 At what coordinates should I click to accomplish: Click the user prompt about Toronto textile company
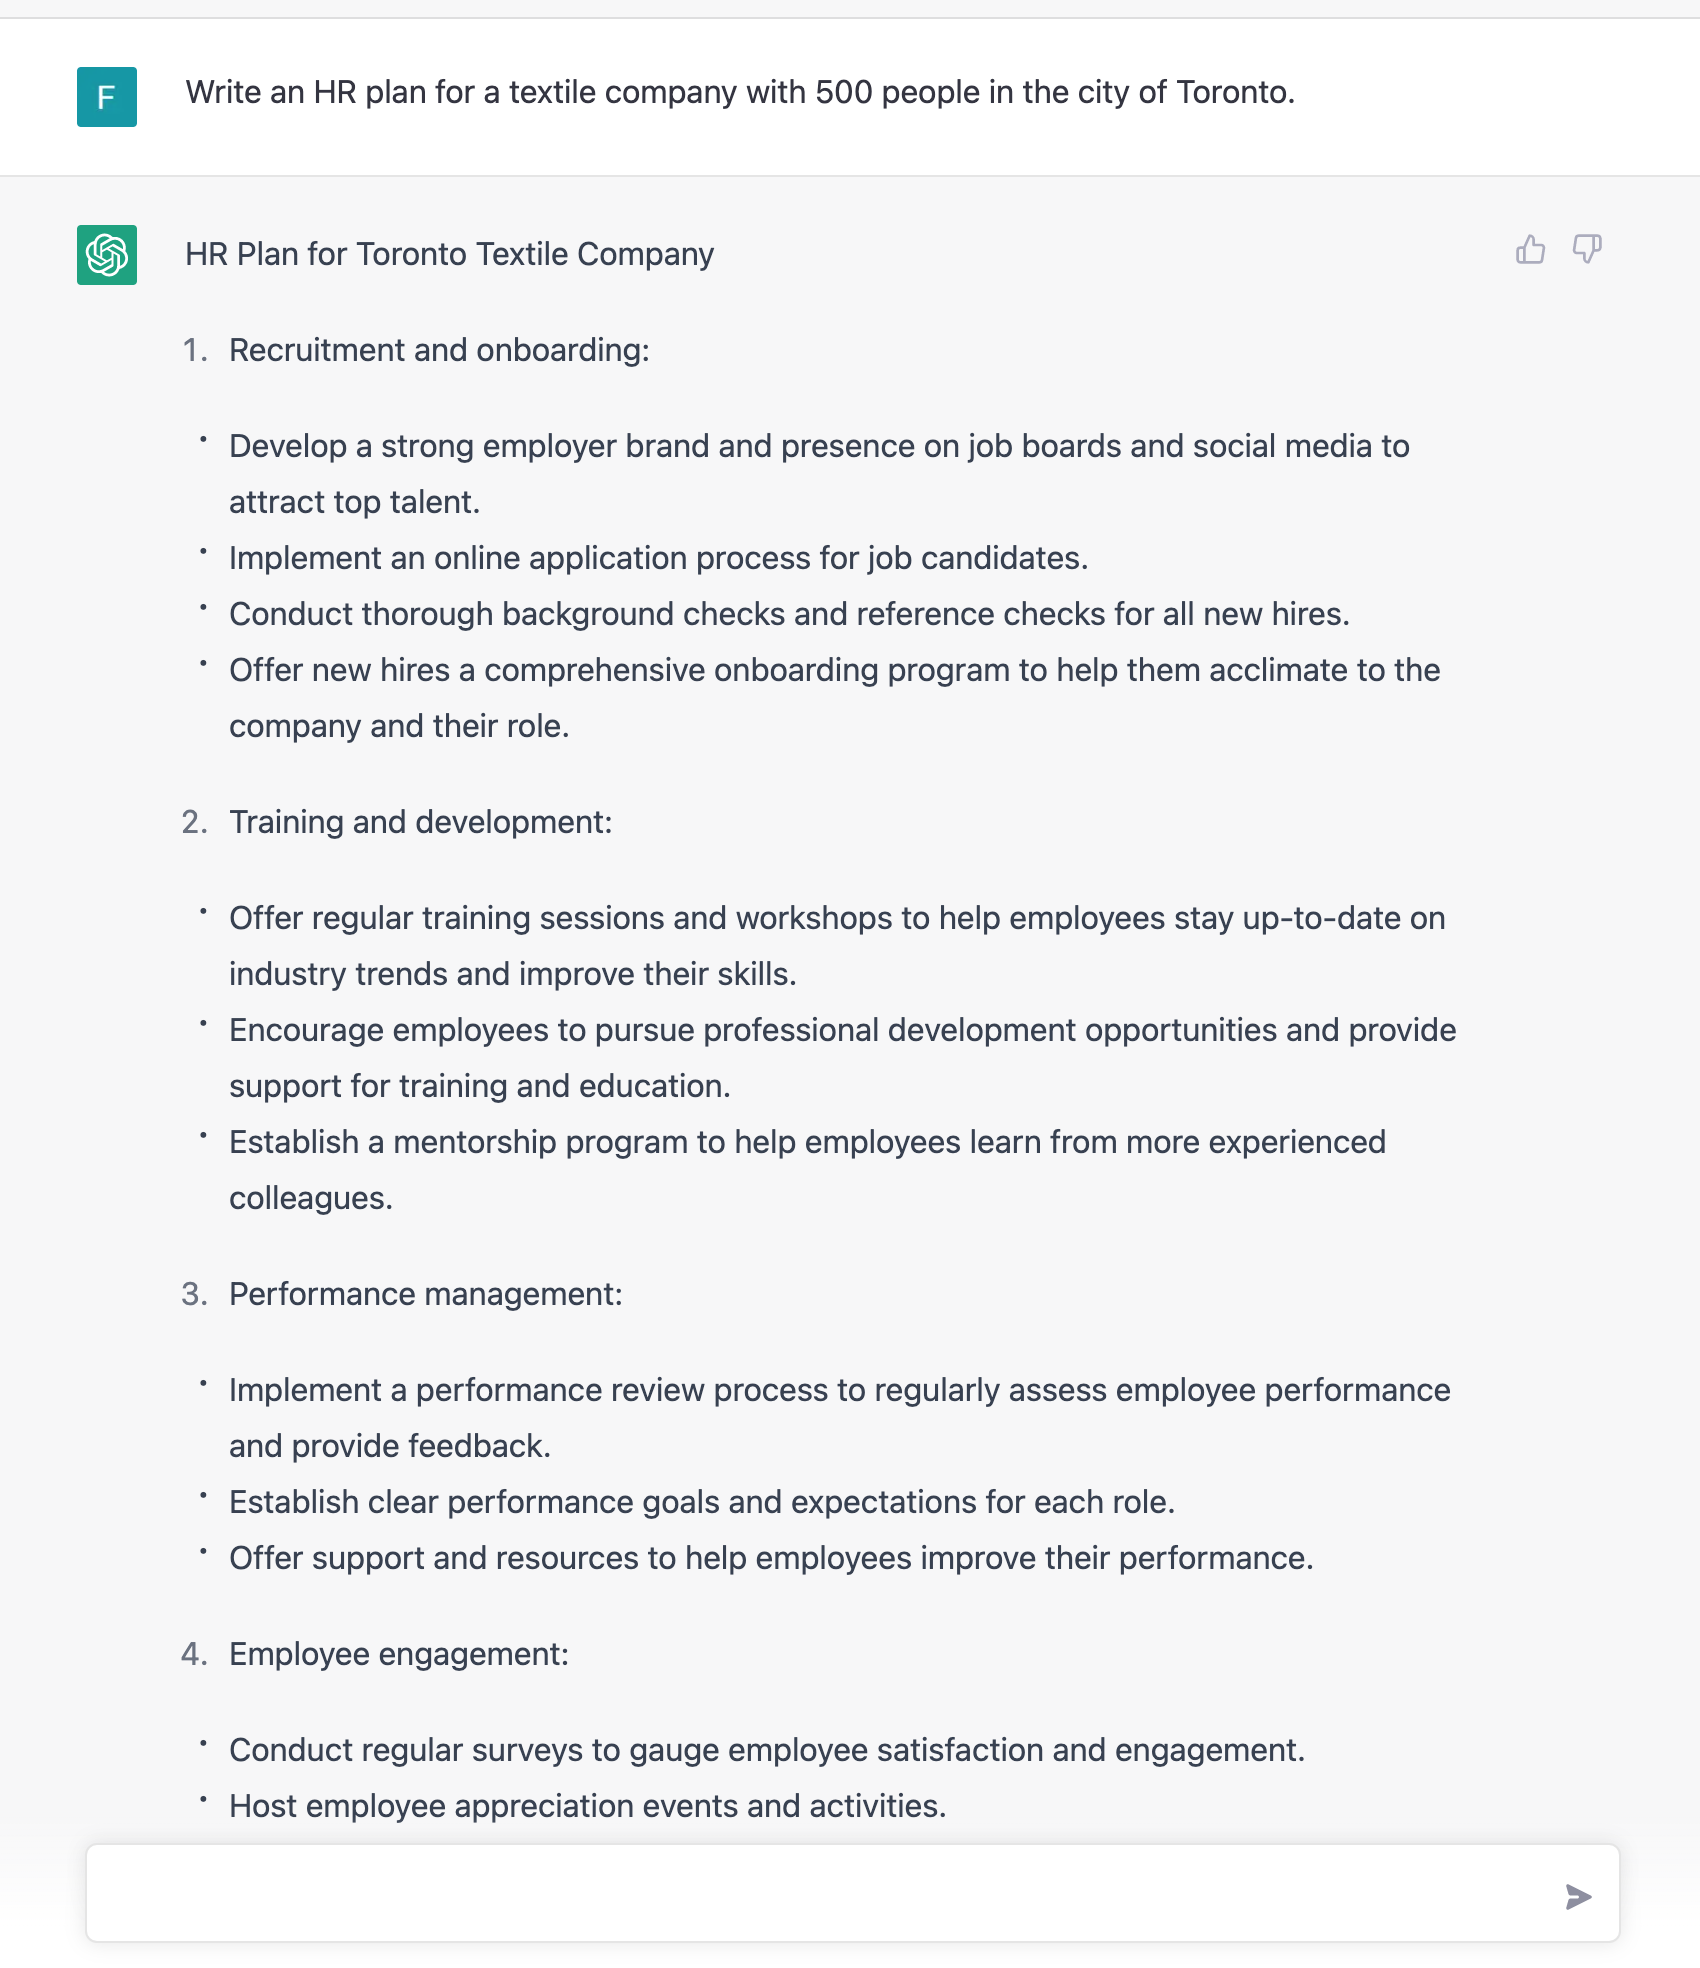(x=740, y=93)
